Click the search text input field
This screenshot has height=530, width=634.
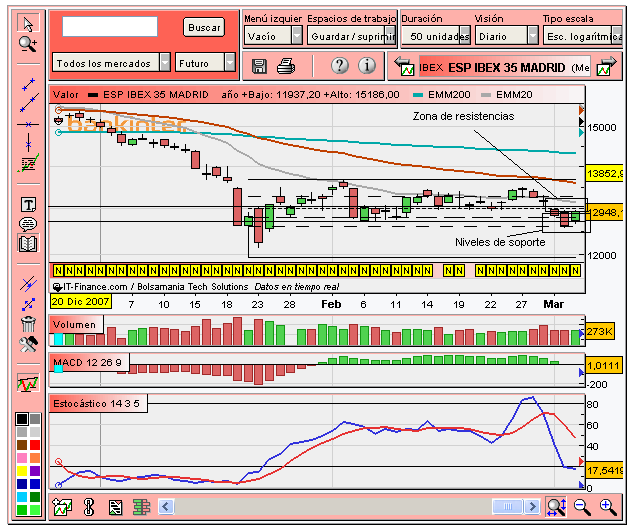pyautogui.click(x=110, y=27)
